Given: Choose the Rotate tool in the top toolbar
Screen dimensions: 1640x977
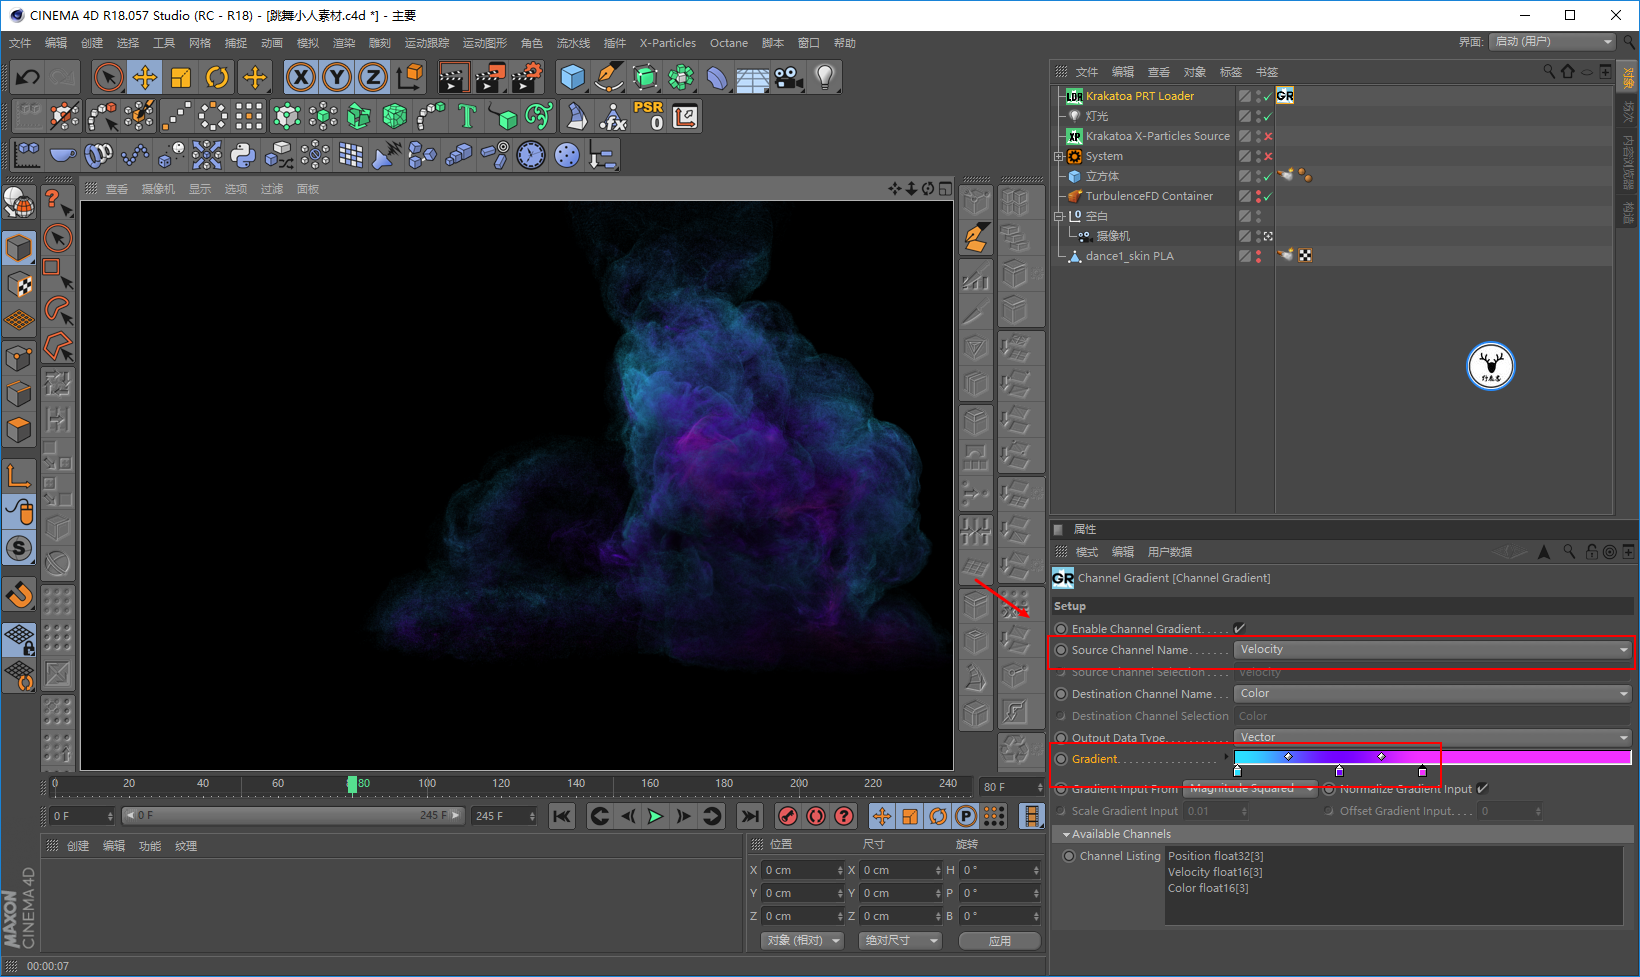Looking at the screenshot, I should point(217,77).
